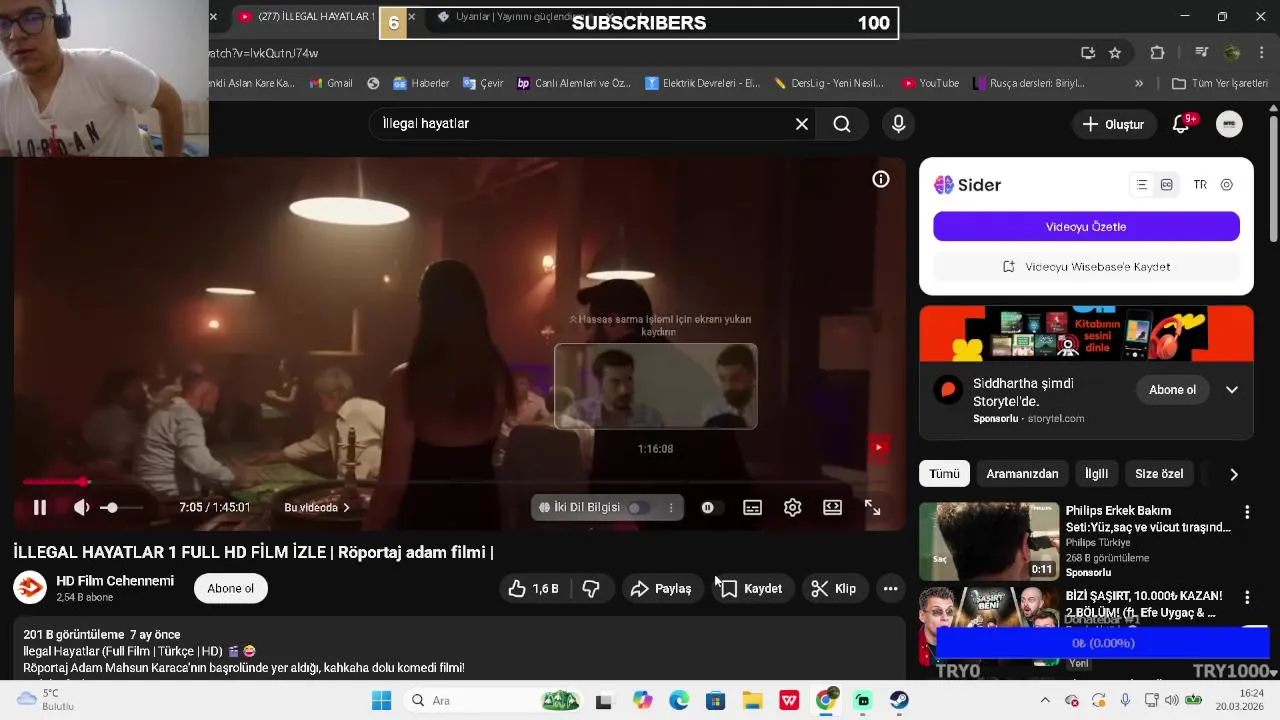Open Chrome extensions puzzle icon
1280x720 pixels.
[x=1158, y=53]
